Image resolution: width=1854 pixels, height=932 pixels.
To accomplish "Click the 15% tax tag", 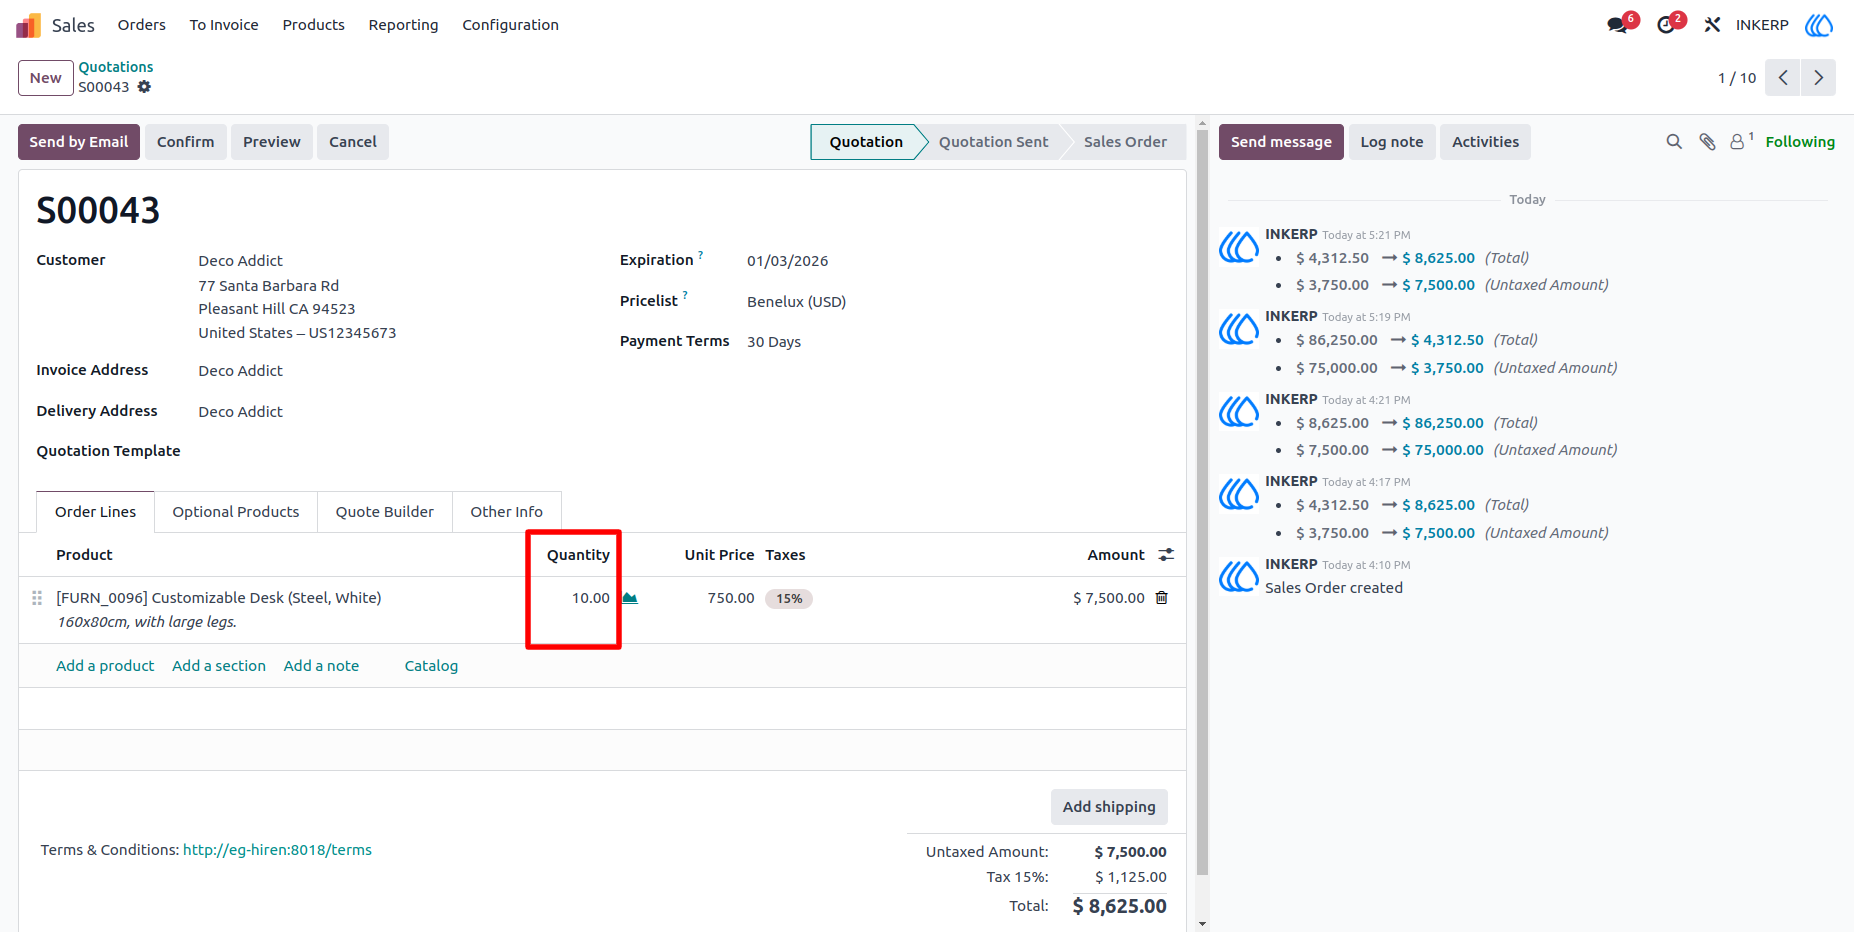I will pyautogui.click(x=789, y=599).
